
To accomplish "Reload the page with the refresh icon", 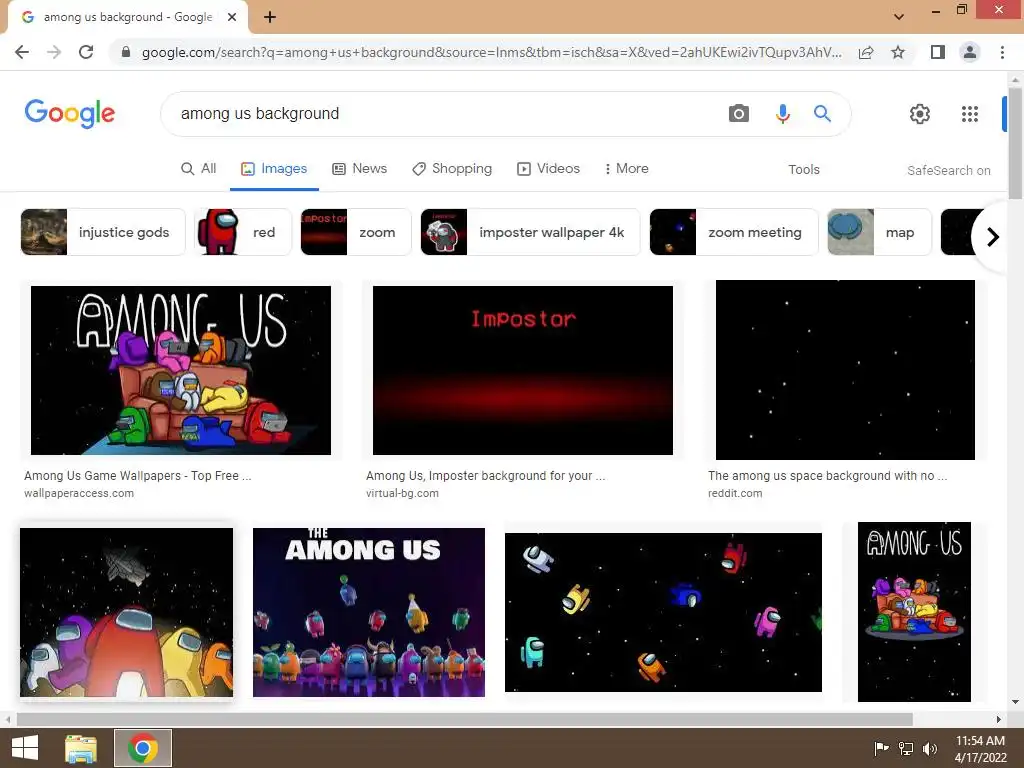I will tap(86, 52).
